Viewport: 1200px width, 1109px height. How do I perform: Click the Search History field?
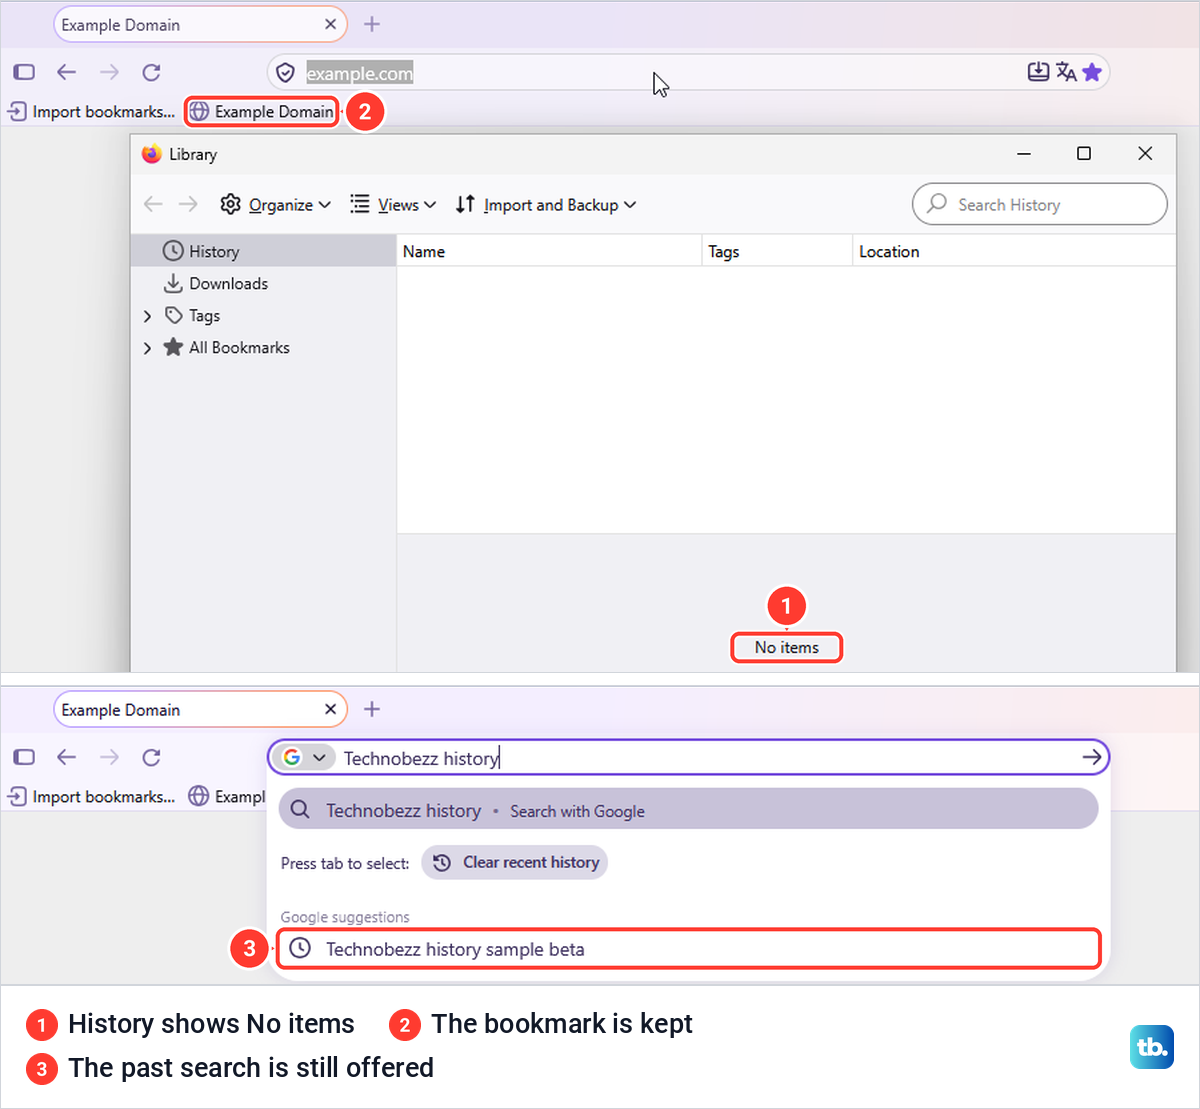[1040, 204]
